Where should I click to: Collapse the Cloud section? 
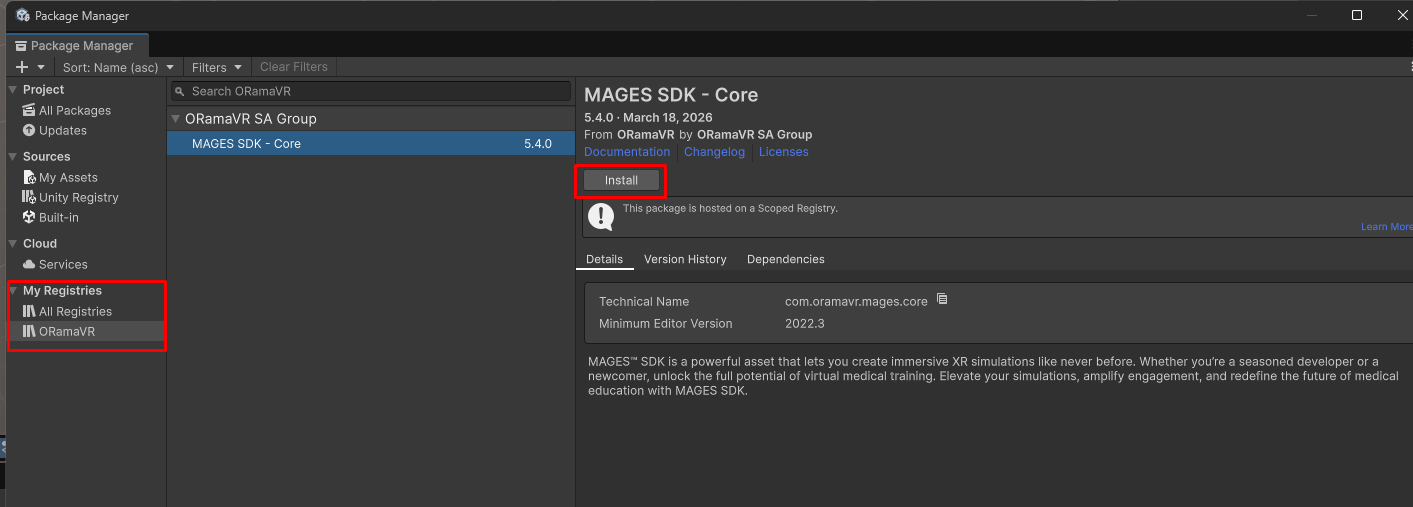tap(13, 244)
